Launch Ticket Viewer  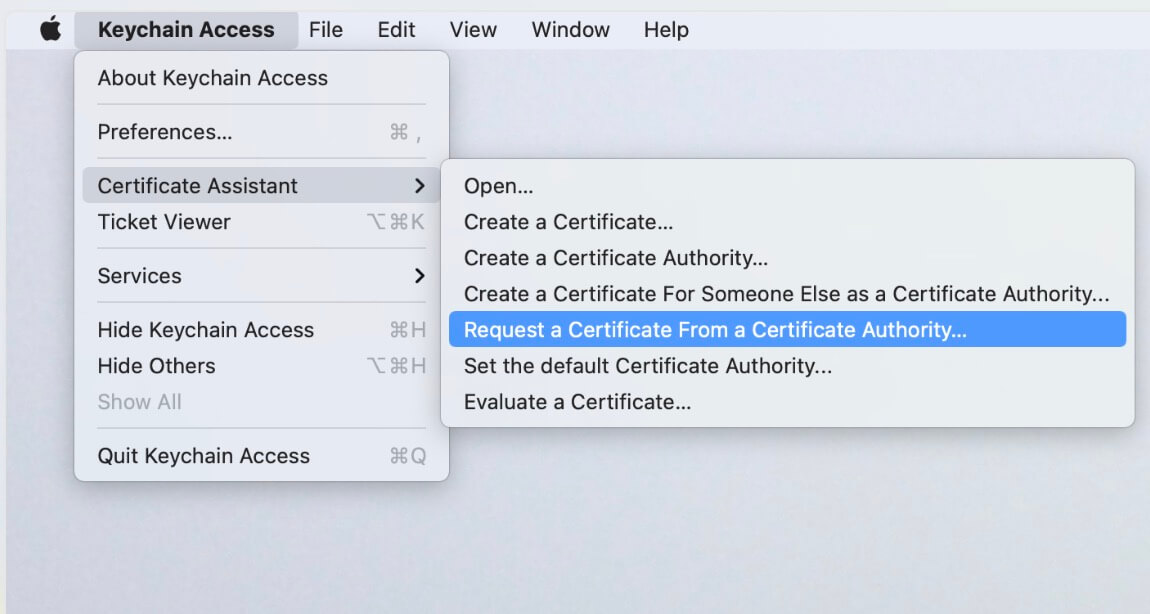[x=164, y=222]
